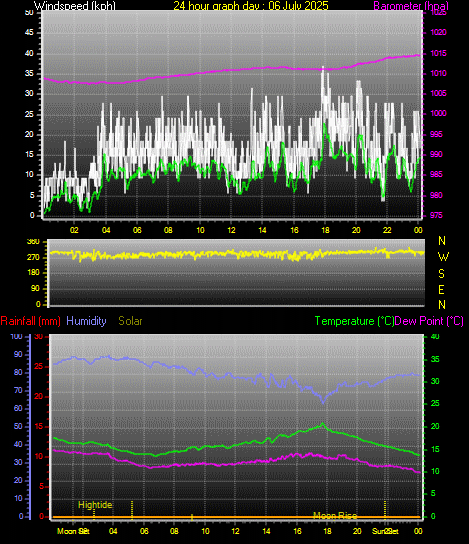Click hour 06 on the bottom chart axis
This screenshot has height=544, width=469.
(144, 531)
